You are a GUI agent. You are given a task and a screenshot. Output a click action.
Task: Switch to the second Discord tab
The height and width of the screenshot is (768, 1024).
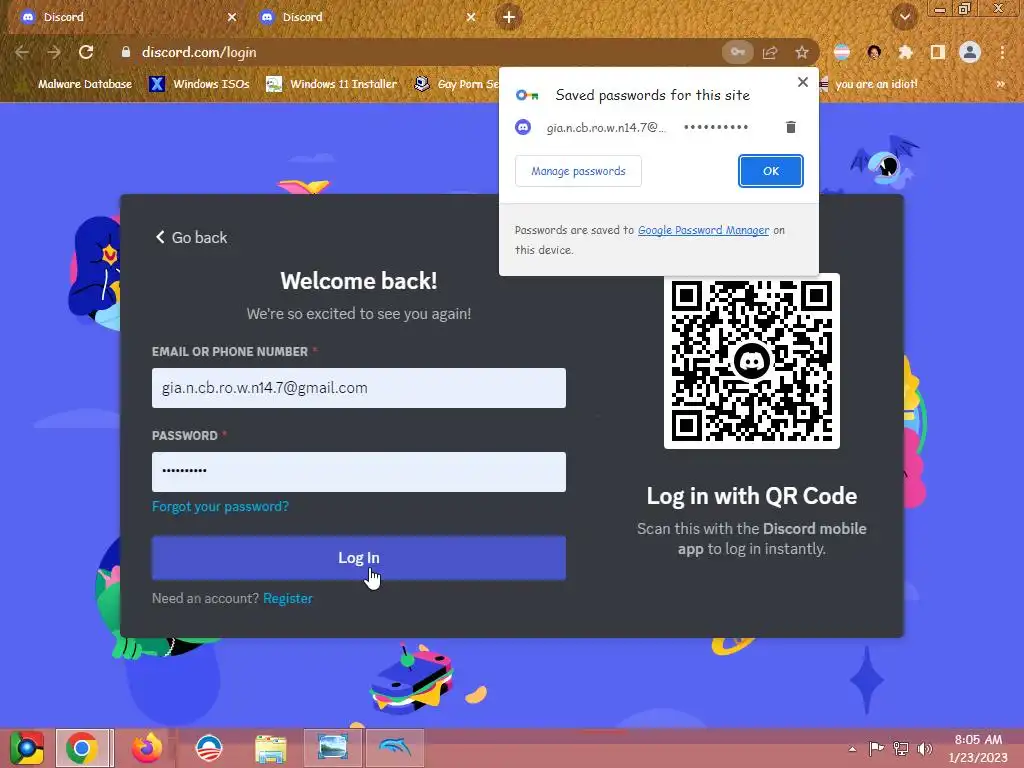pyautogui.click(x=366, y=17)
